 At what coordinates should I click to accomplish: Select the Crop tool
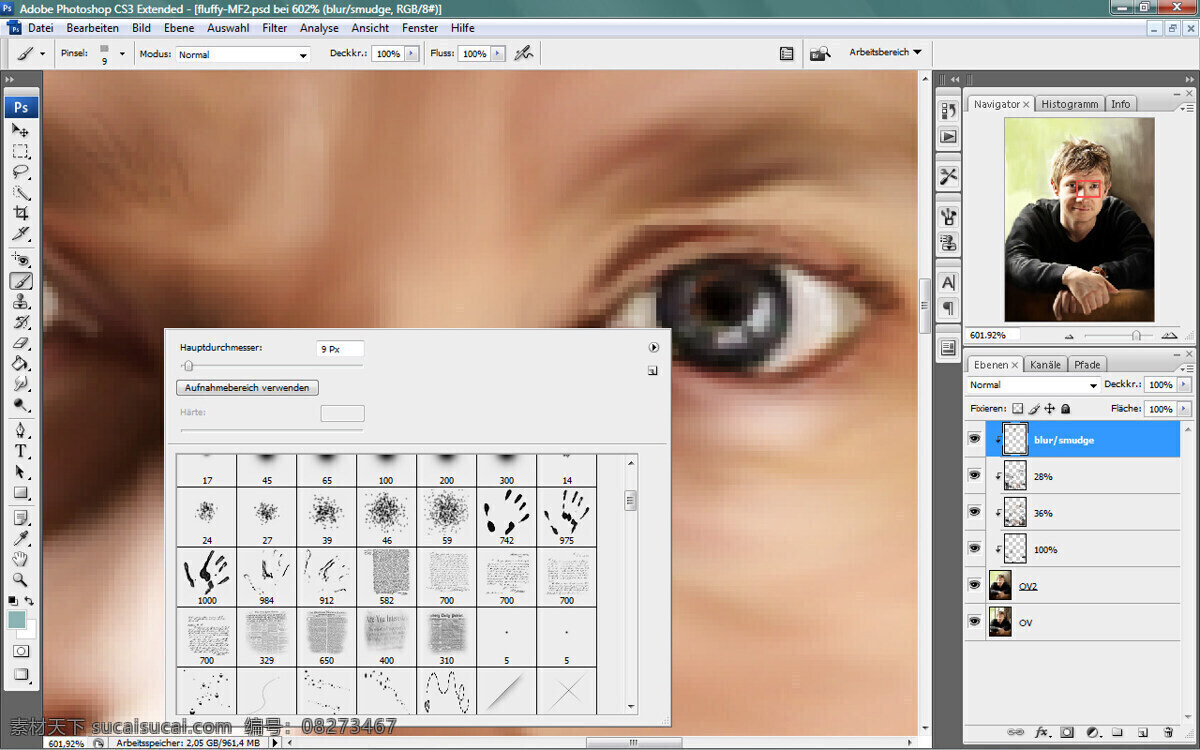[20, 213]
